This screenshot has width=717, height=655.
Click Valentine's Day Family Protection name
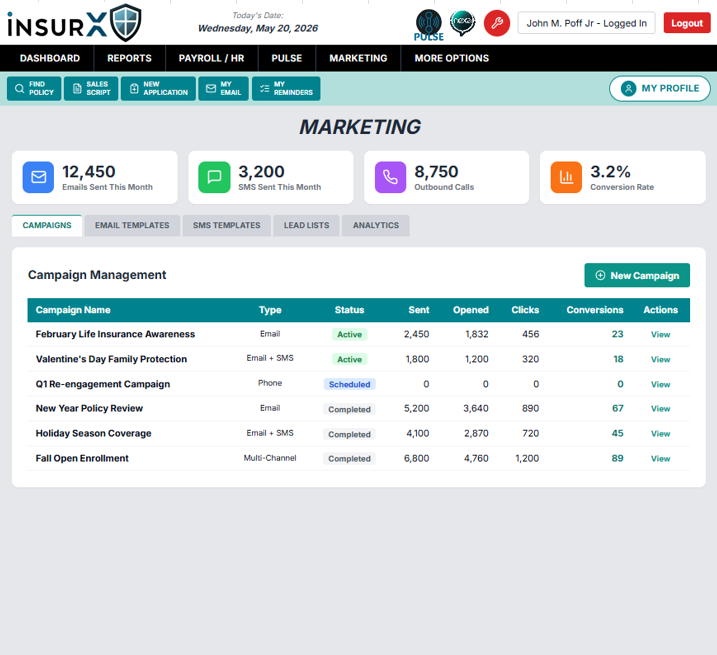point(111,359)
